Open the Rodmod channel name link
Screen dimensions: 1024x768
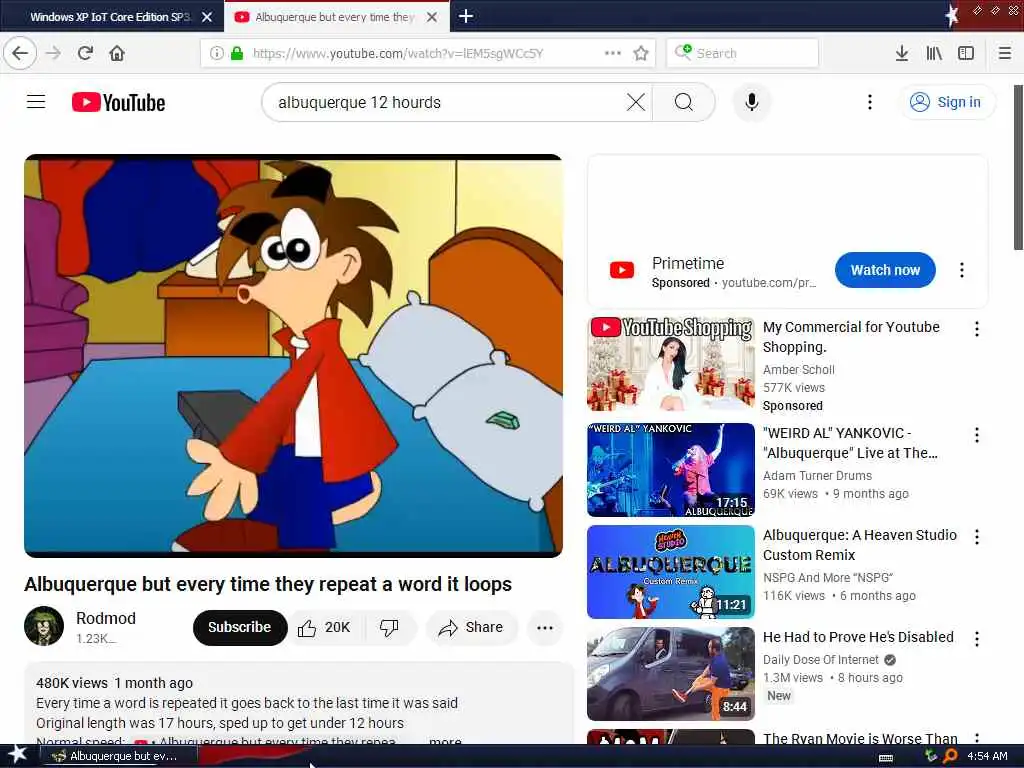(106, 618)
